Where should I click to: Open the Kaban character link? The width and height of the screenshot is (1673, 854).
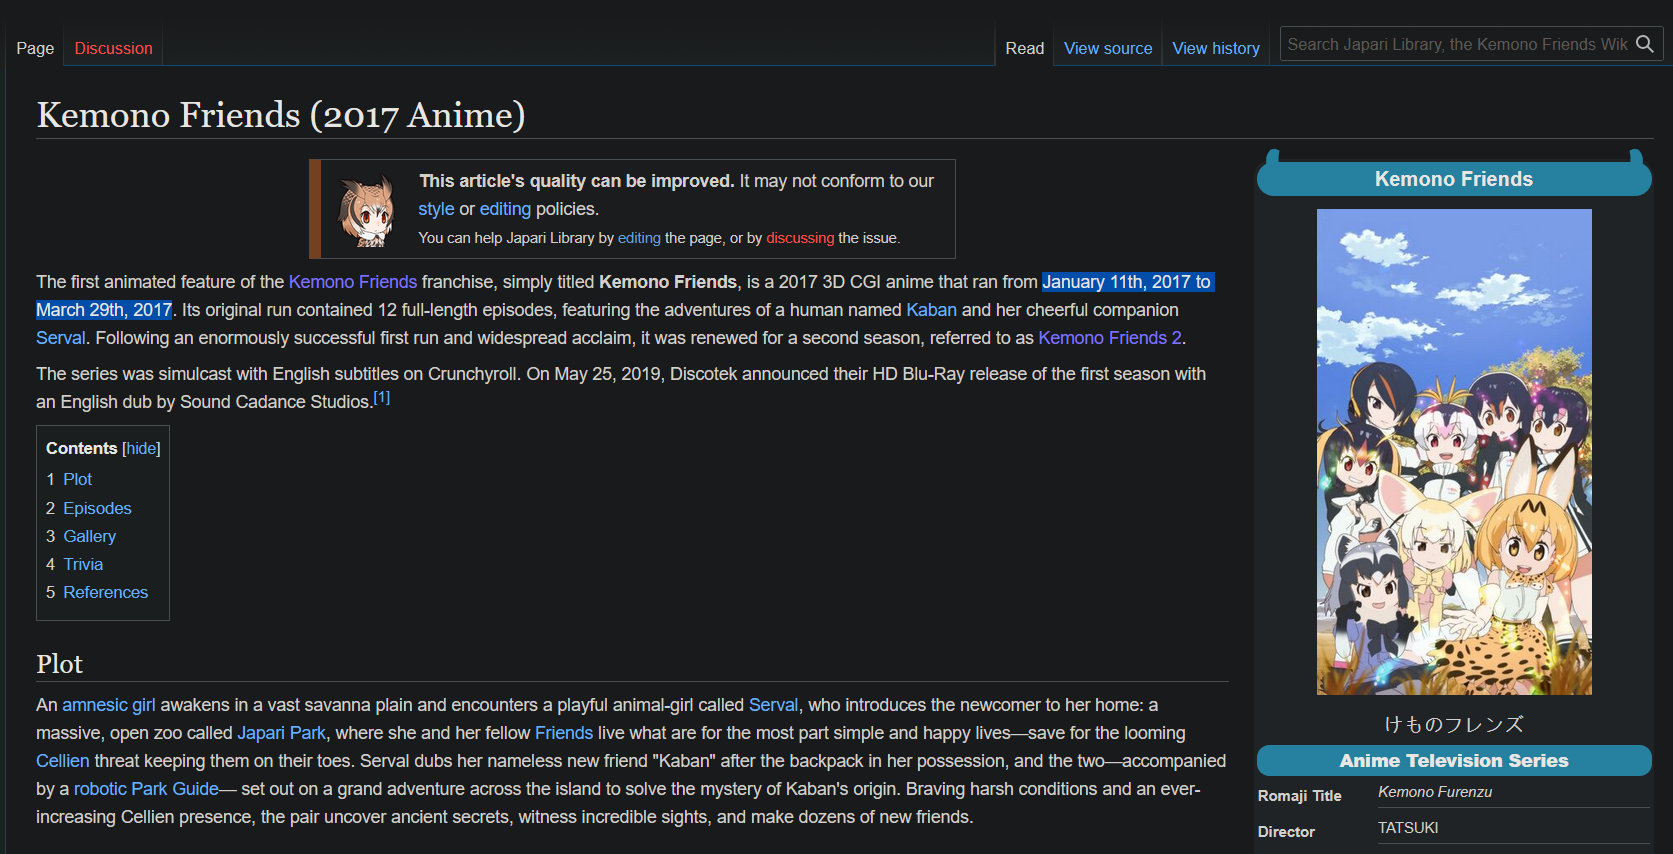coord(930,310)
